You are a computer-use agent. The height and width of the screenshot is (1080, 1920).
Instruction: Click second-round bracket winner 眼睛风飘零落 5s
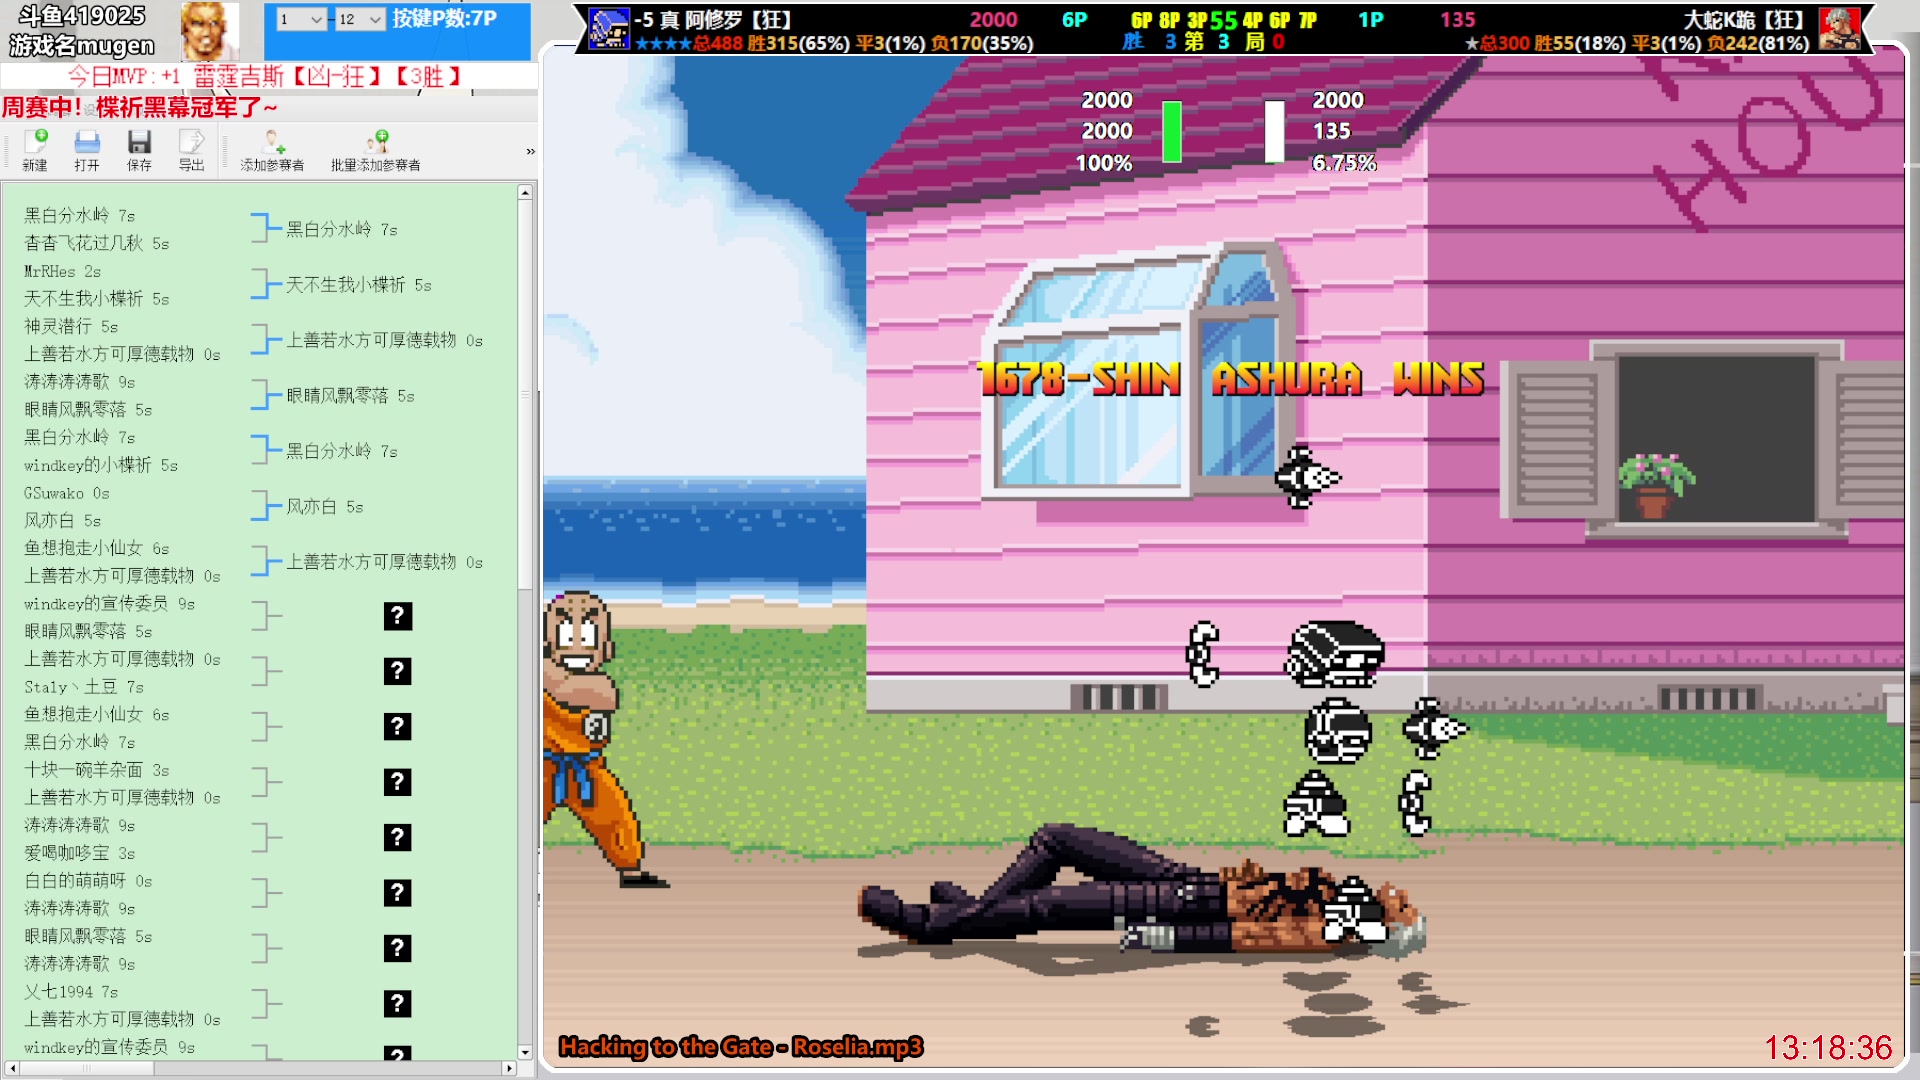(x=350, y=396)
